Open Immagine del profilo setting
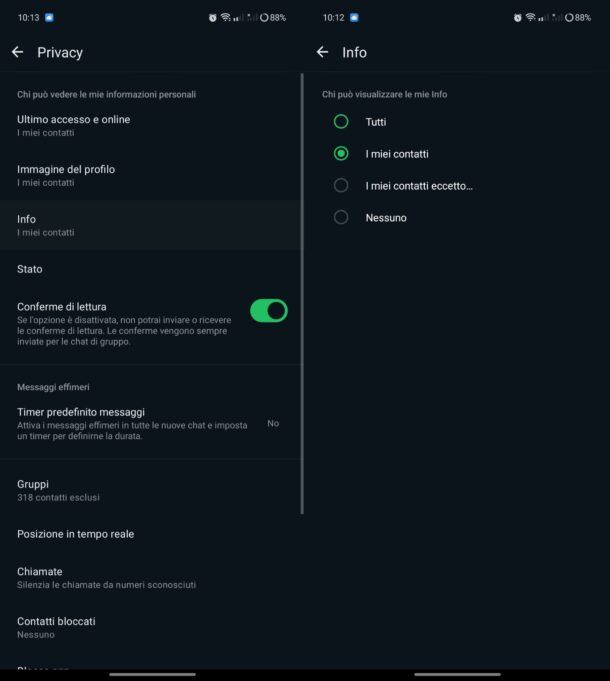The image size is (610, 681). pos(150,175)
